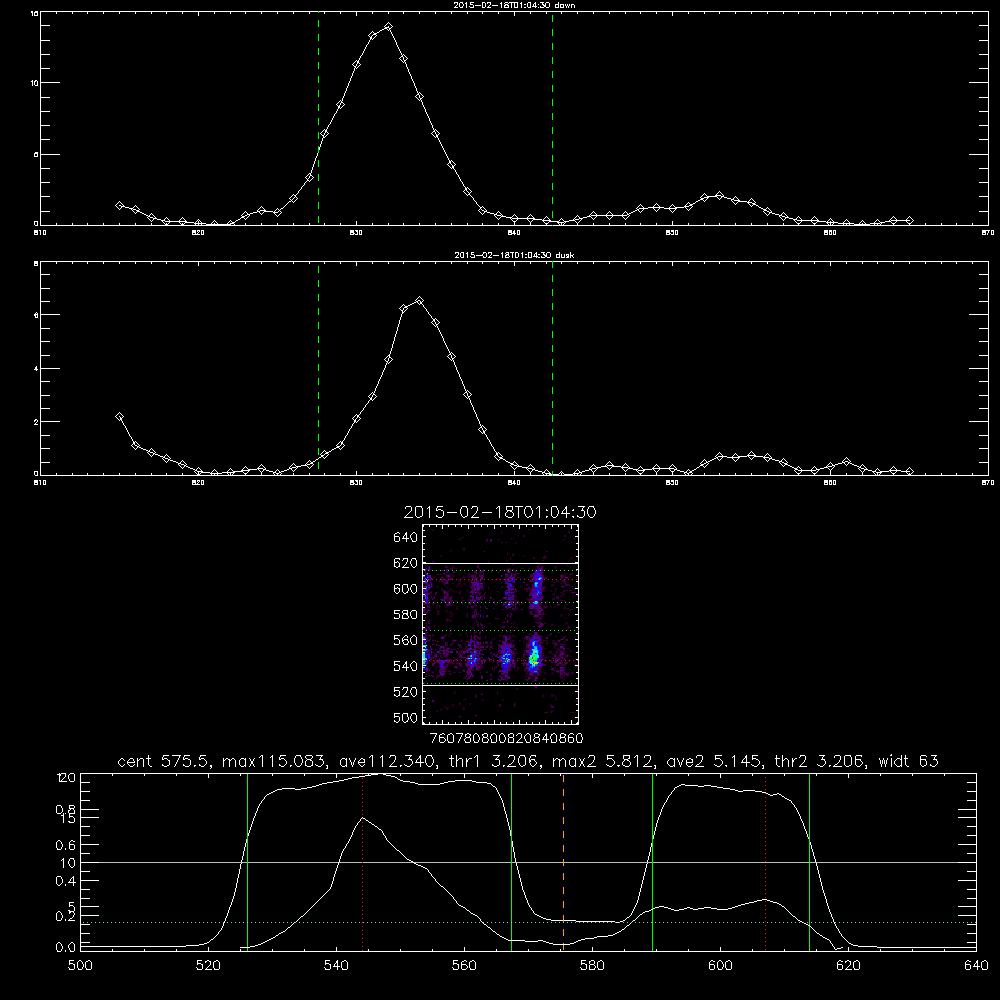Click the peak data point of the dawn curve

tap(388, 27)
